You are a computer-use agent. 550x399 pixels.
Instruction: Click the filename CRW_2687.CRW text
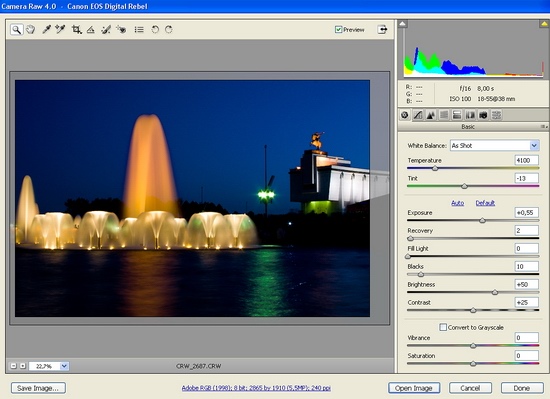(199, 366)
